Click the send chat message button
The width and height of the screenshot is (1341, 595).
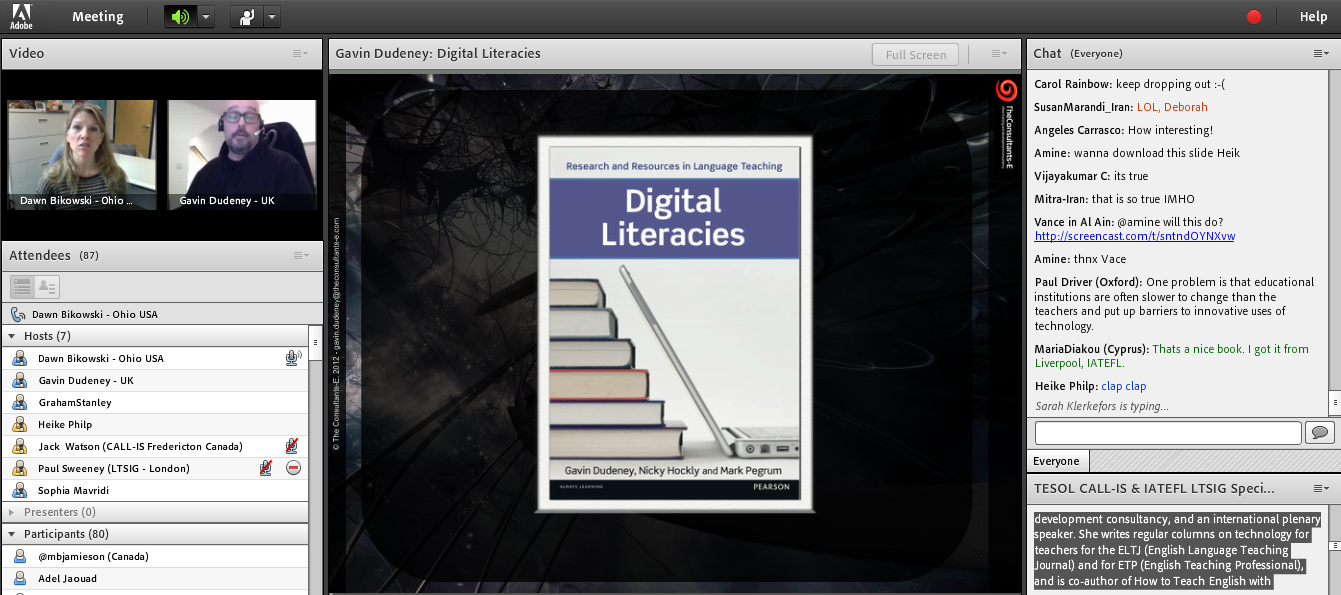coord(1319,432)
